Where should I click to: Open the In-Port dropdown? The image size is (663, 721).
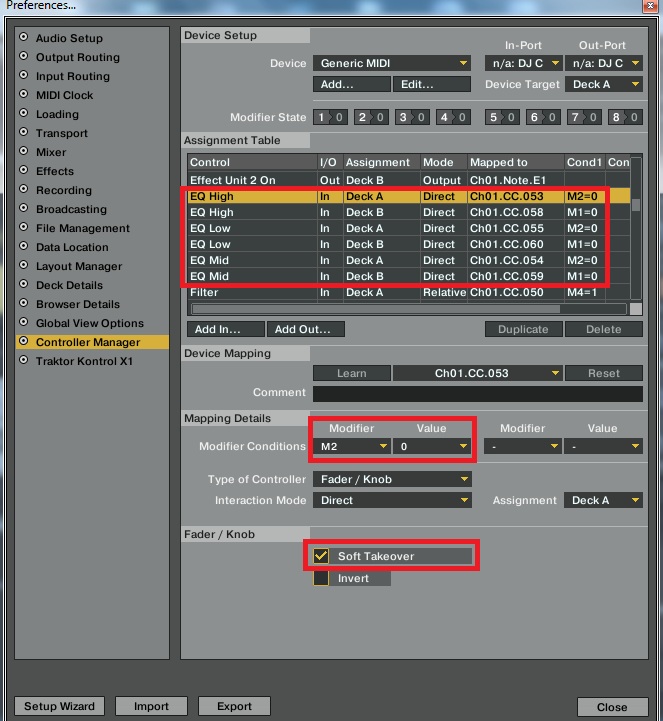click(523, 63)
